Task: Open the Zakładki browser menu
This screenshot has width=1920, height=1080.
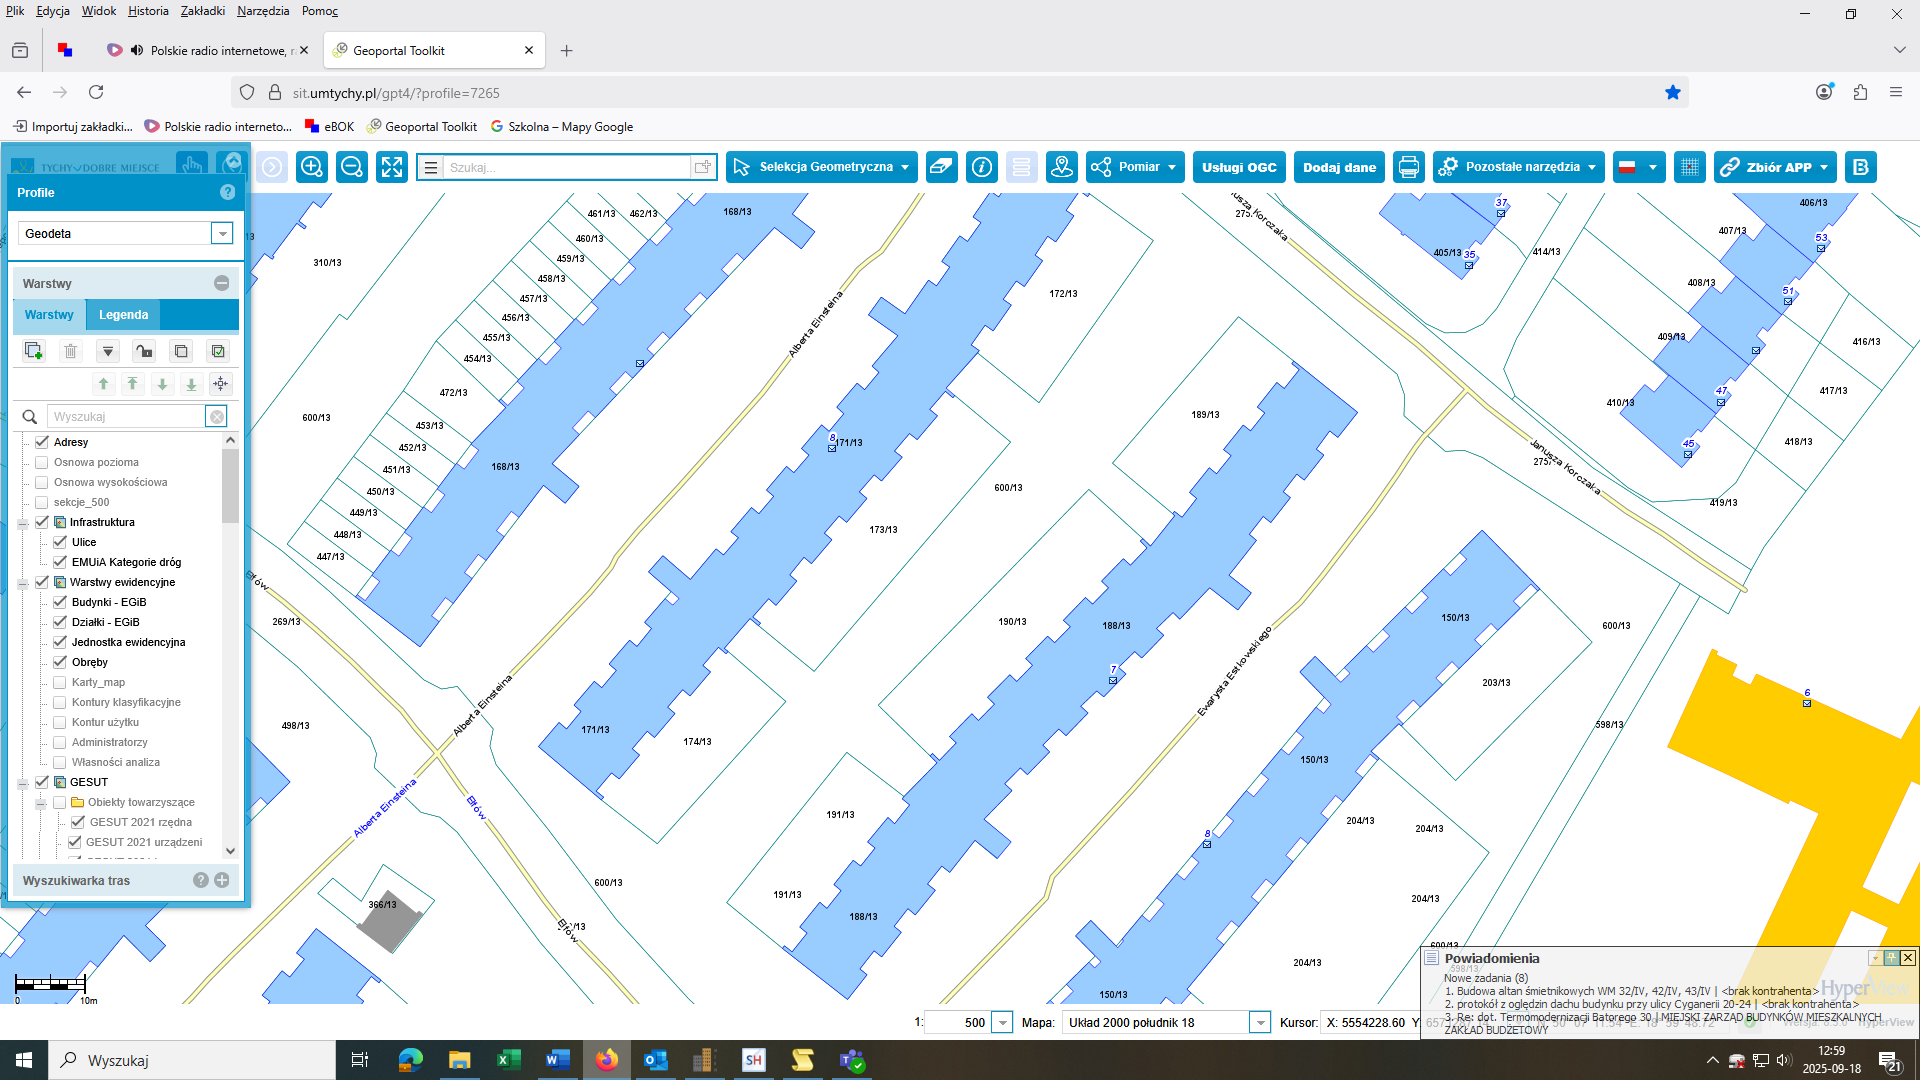Action: pos(202,11)
